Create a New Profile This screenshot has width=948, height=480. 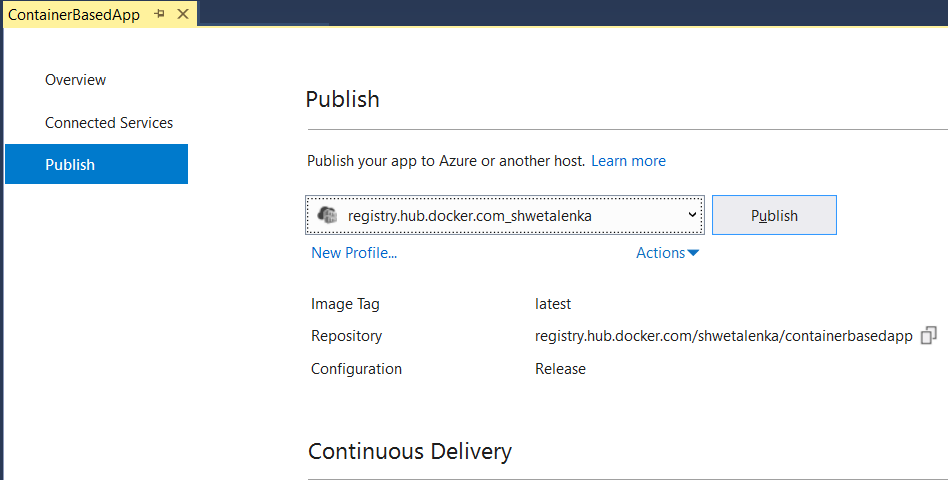click(x=354, y=253)
